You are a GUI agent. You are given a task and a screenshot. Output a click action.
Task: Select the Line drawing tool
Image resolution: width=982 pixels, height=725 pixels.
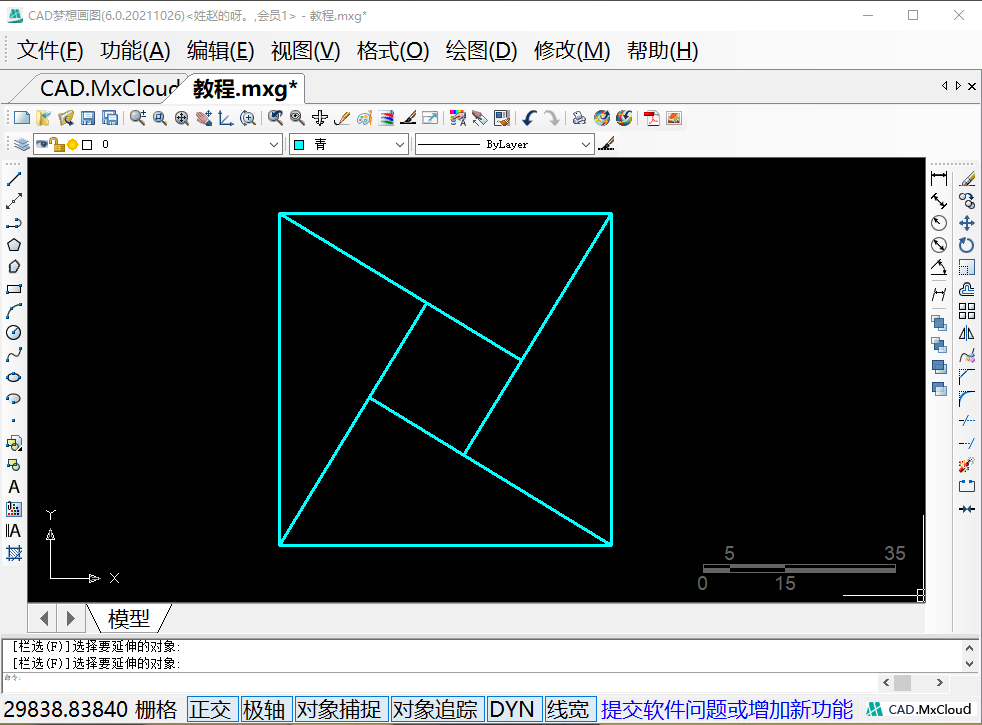click(x=14, y=179)
